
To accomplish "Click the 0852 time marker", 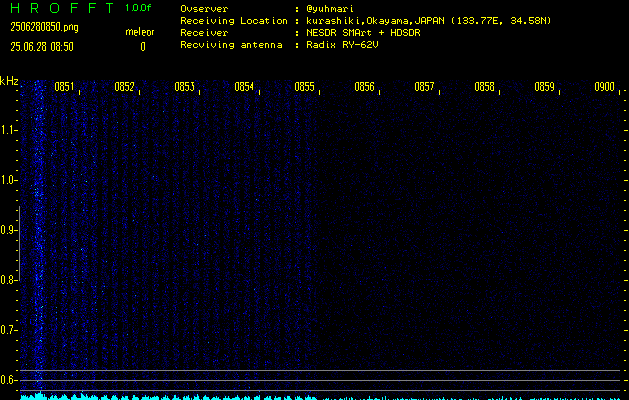I will (124, 87).
